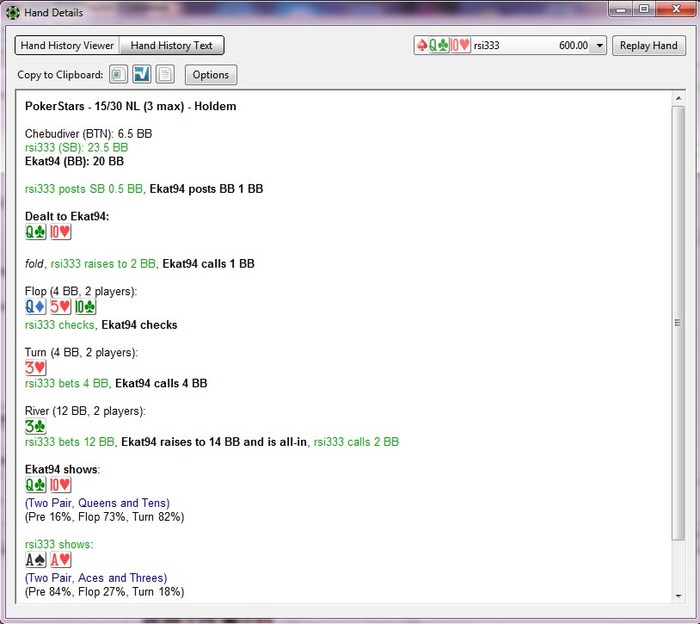Screen dimensions: 700x624
Task: Click 'rsi333 bets 12 BB' text
Action: coord(70,442)
